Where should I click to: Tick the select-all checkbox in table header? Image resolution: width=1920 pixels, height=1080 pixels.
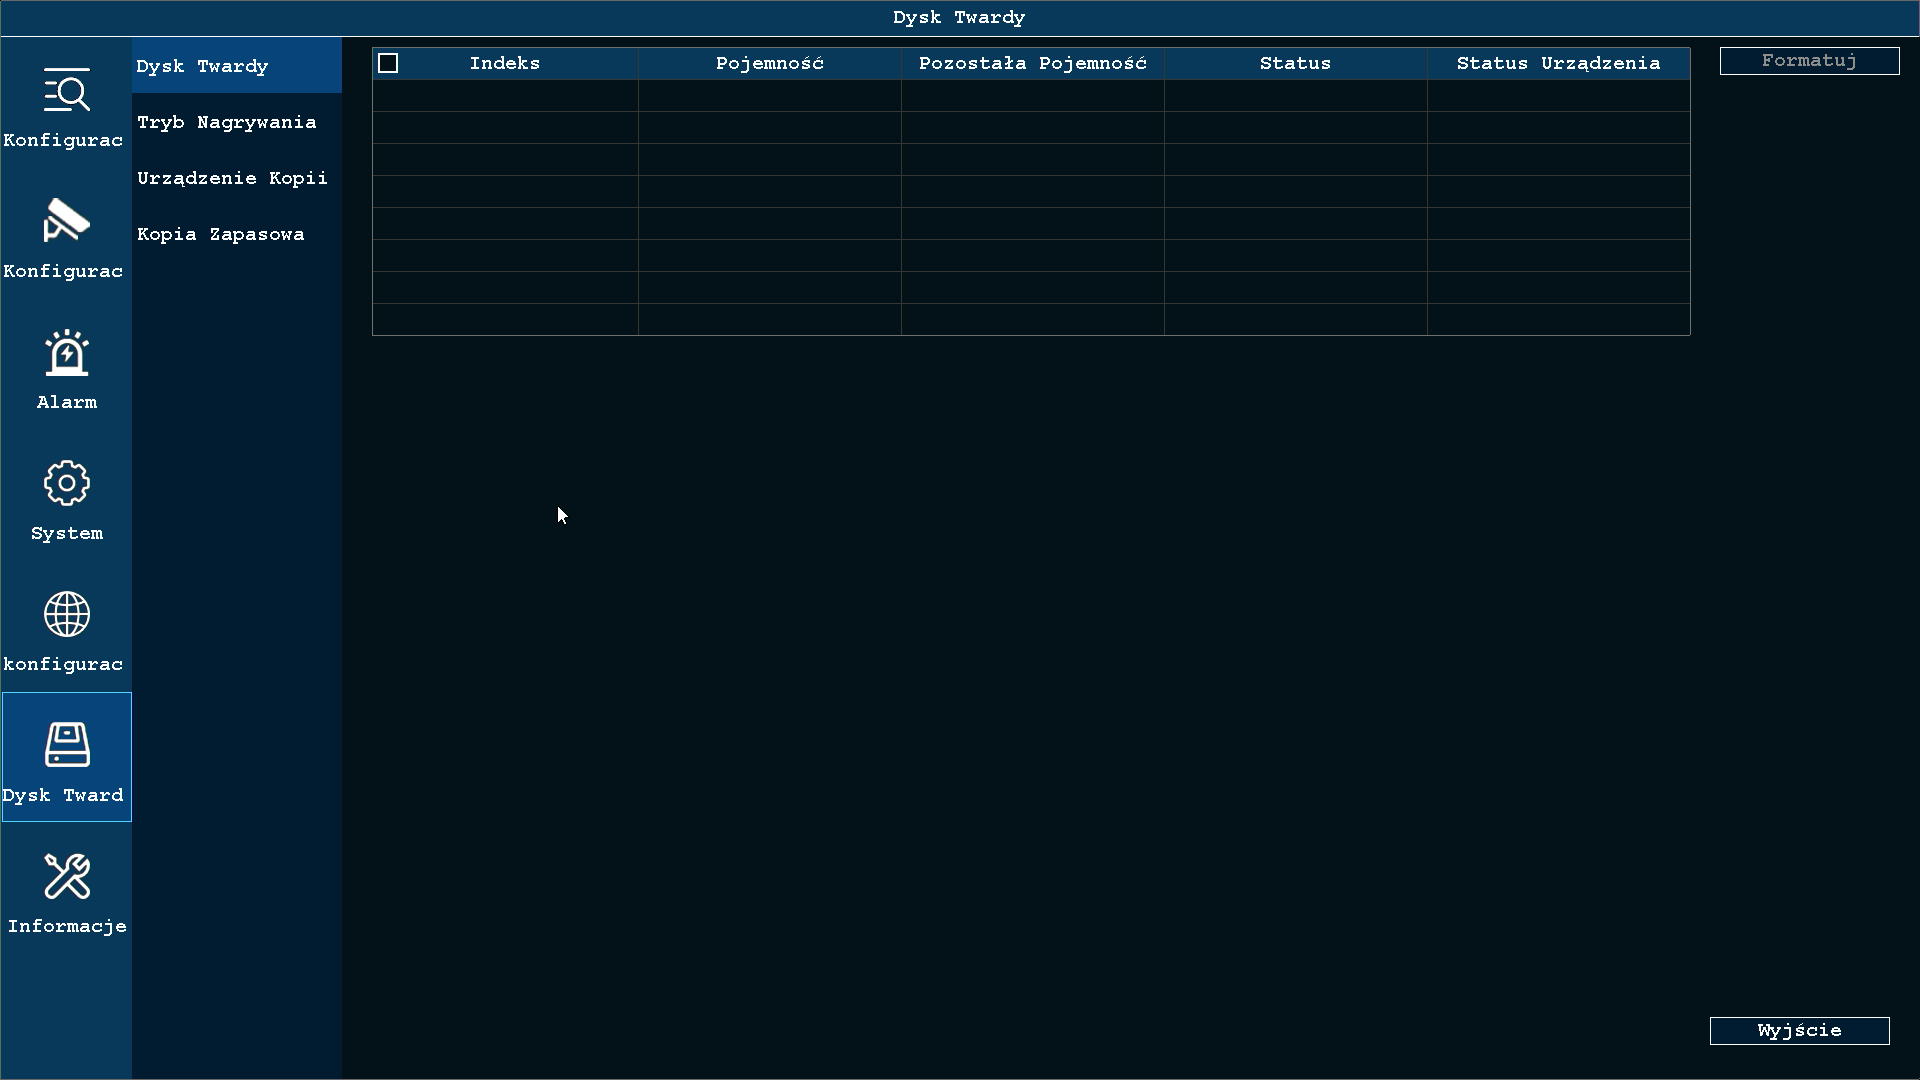388,63
